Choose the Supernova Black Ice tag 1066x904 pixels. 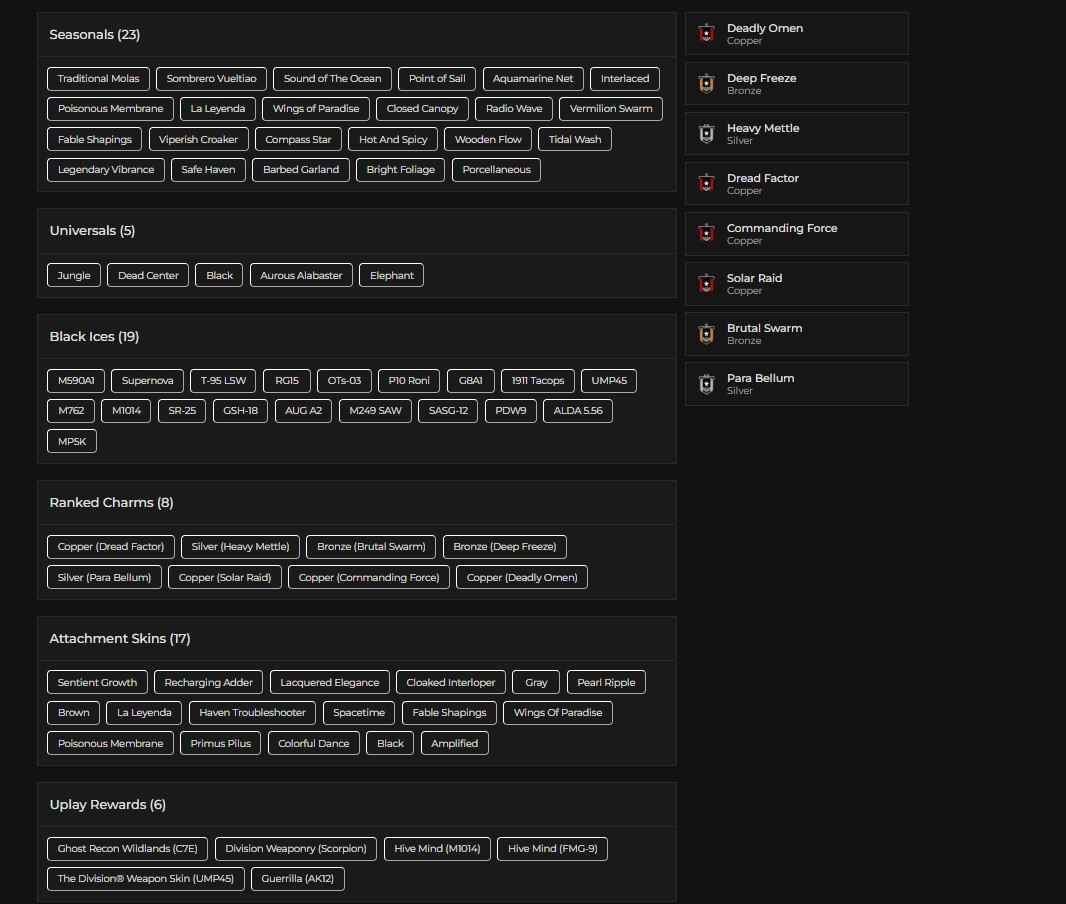147,381
